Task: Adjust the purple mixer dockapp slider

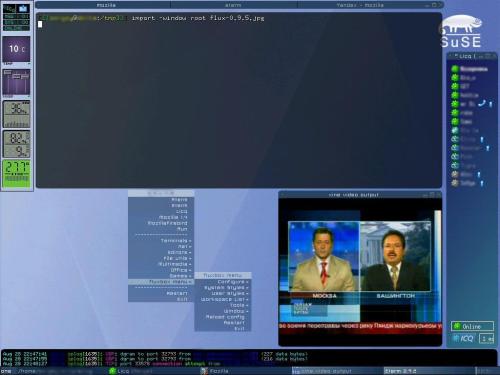Action: pos(16,83)
